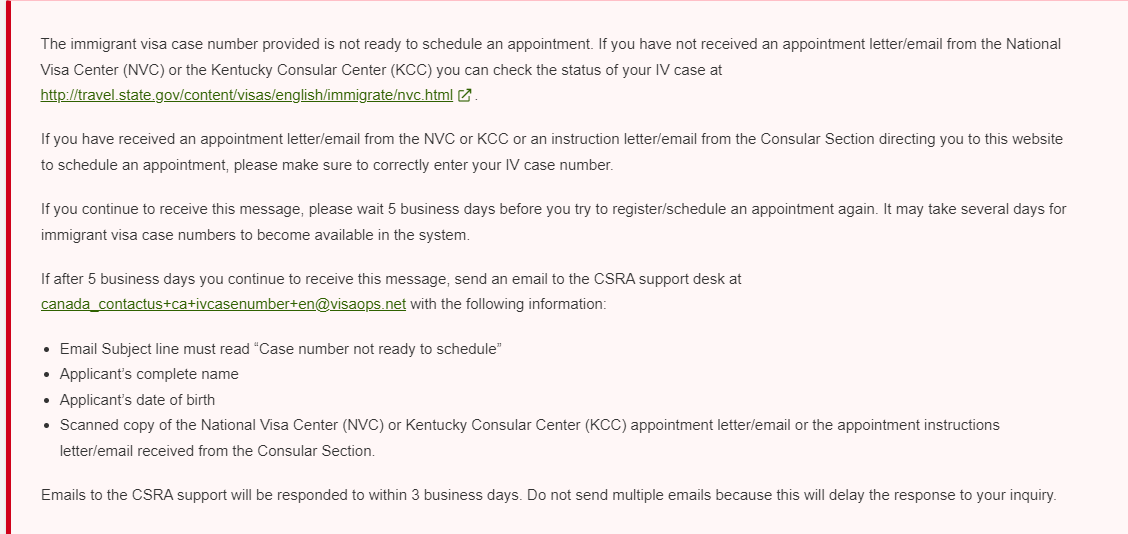Select the "Applicant's date of birth" bullet text
This screenshot has width=1128, height=534.
137,399
